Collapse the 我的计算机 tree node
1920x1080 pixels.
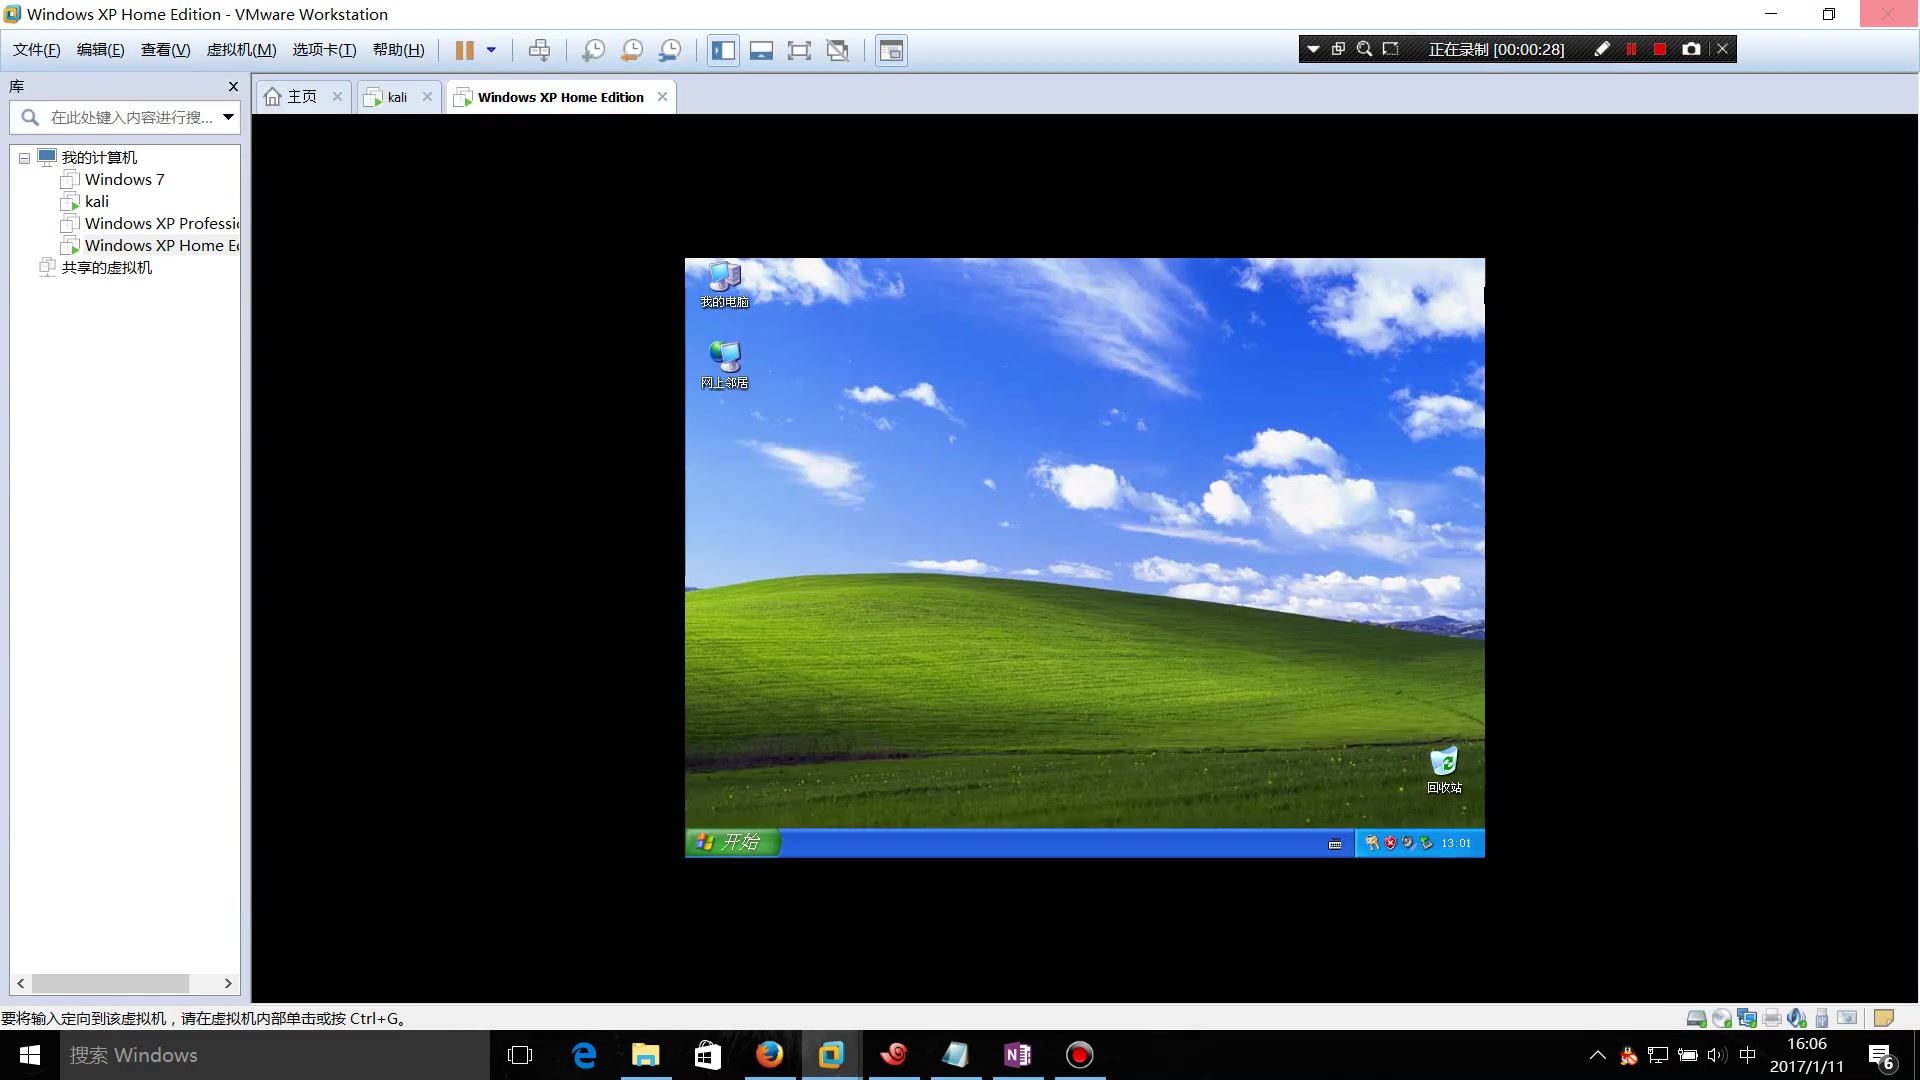(24, 158)
